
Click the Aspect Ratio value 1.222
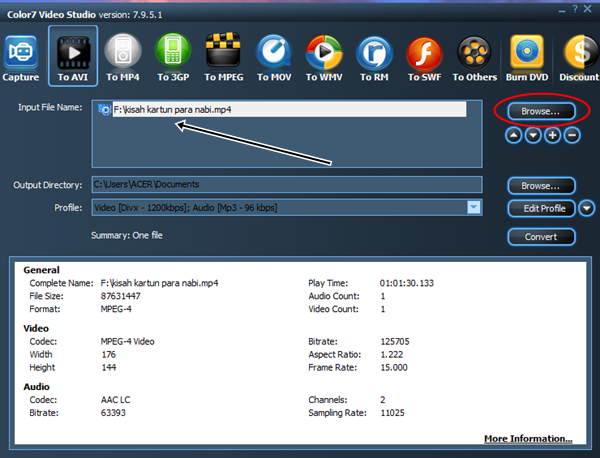pos(391,354)
